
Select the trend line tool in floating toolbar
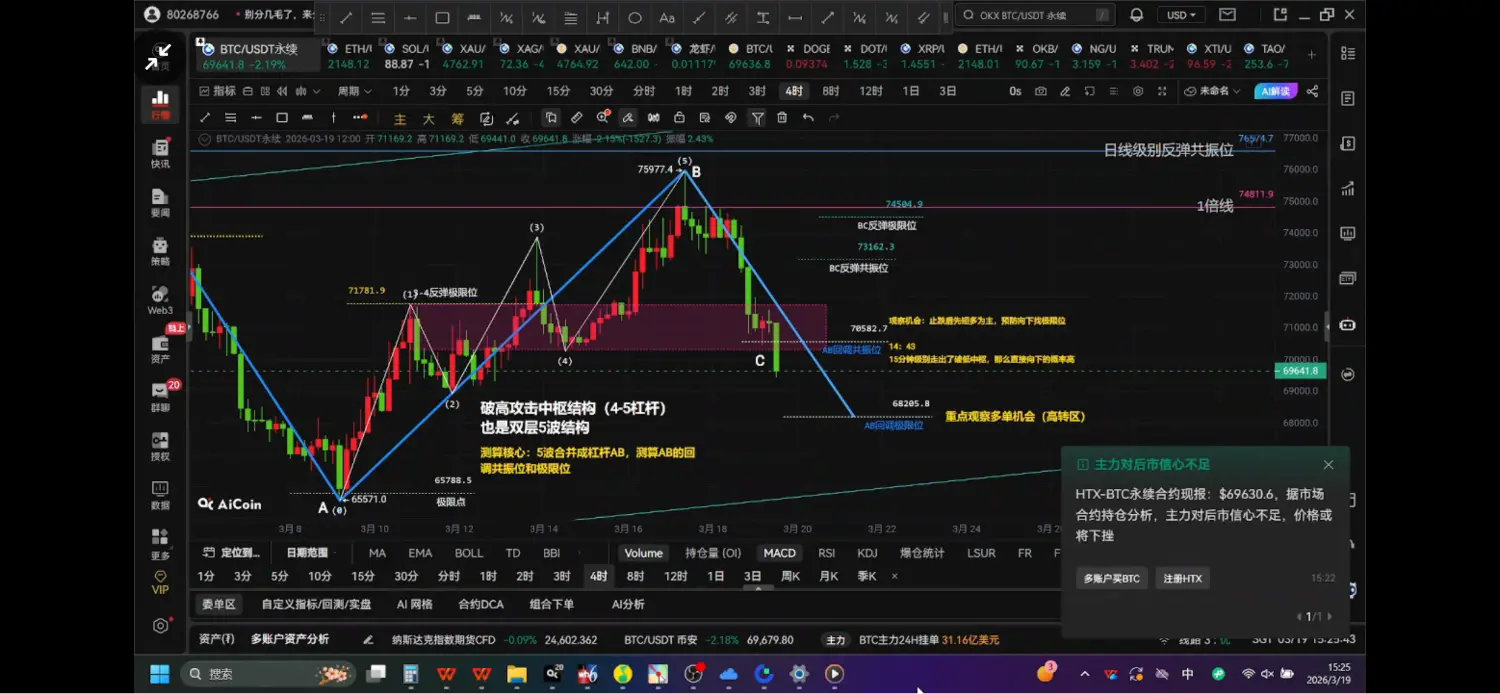point(346,18)
